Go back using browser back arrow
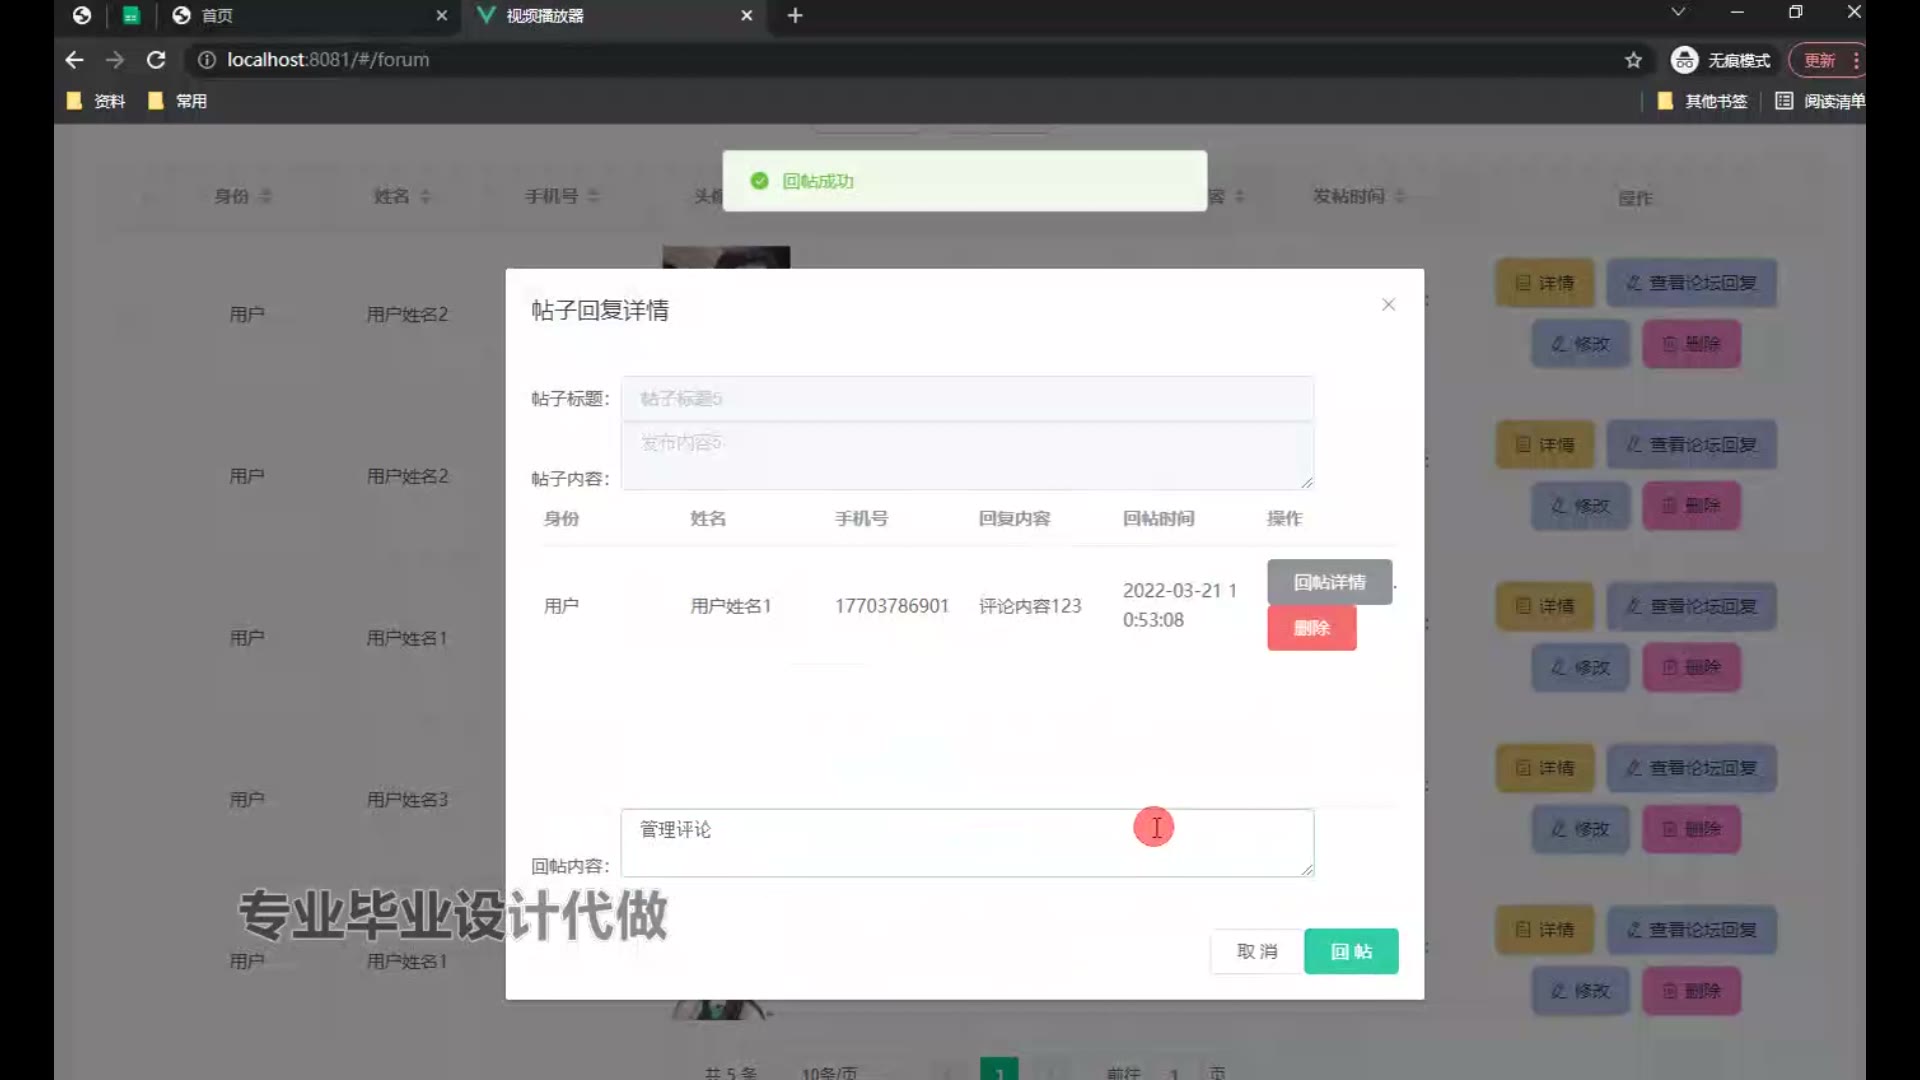Image resolution: width=1920 pixels, height=1080 pixels. (74, 60)
